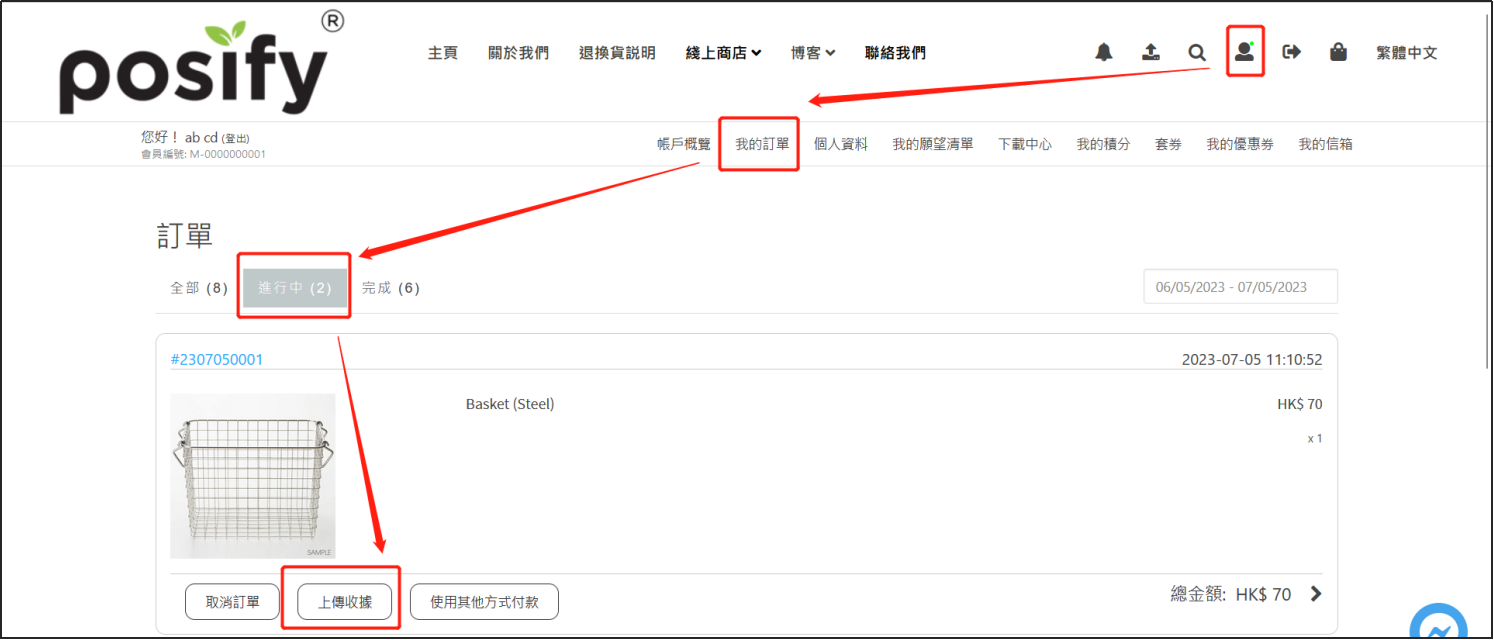1494x640 pixels.
Task: Click the 上傳收據 button
Action: pyautogui.click(x=345, y=602)
